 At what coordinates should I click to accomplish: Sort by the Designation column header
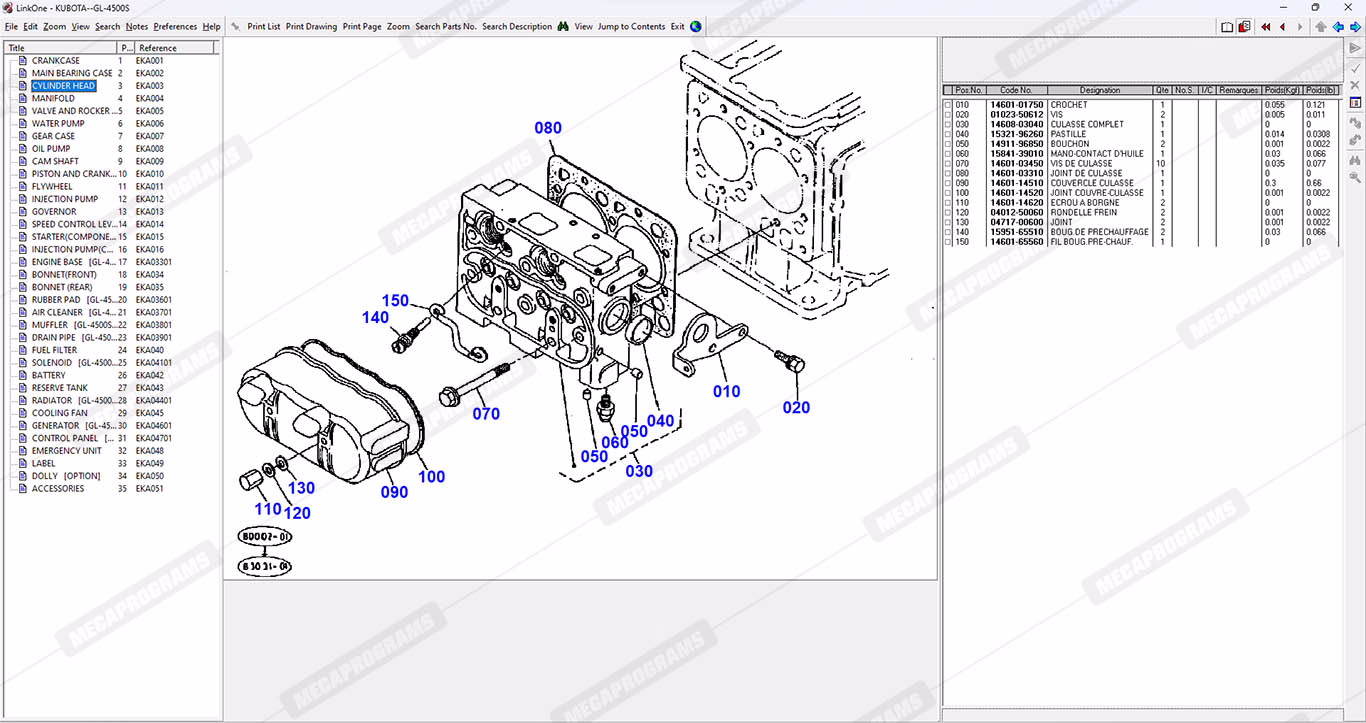pos(1100,90)
